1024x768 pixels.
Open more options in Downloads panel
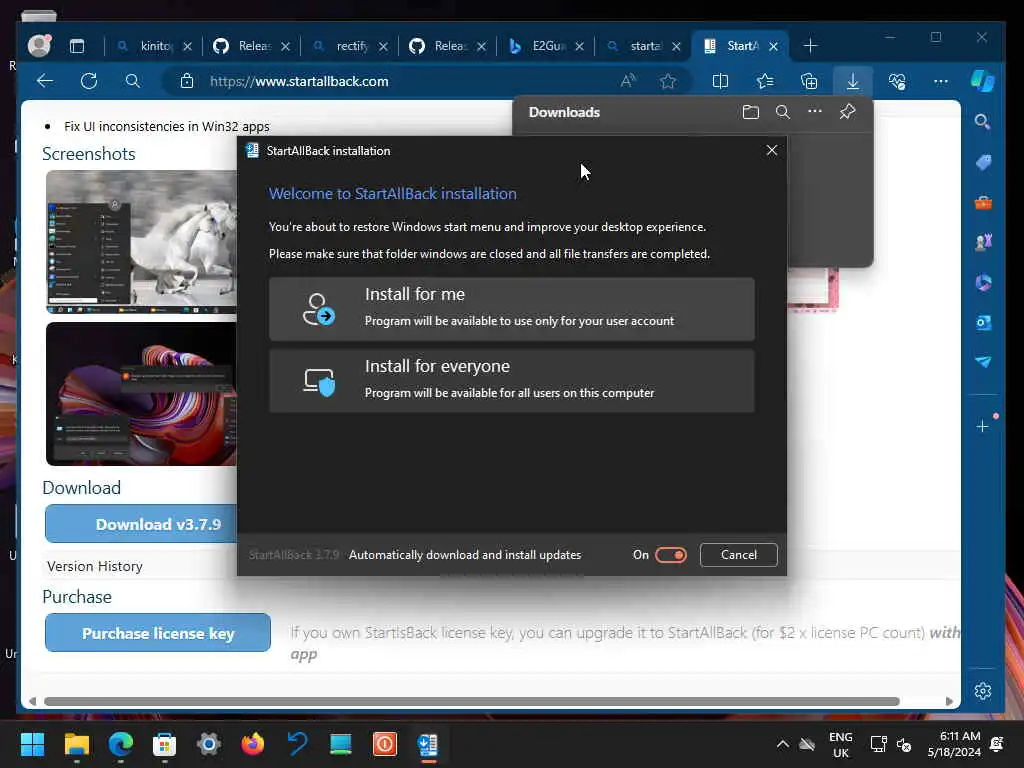[x=814, y=112]
